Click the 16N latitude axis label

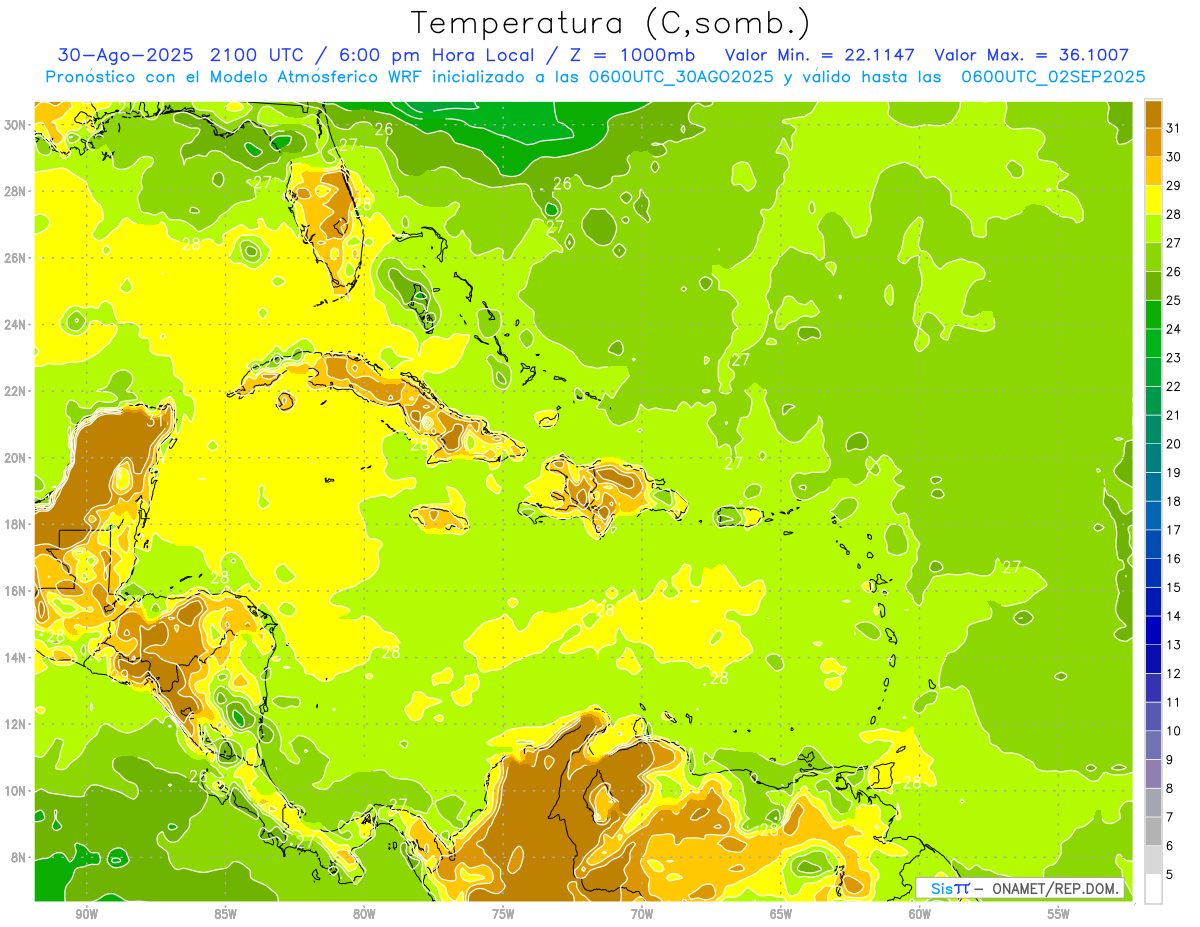tap(15, 591)
